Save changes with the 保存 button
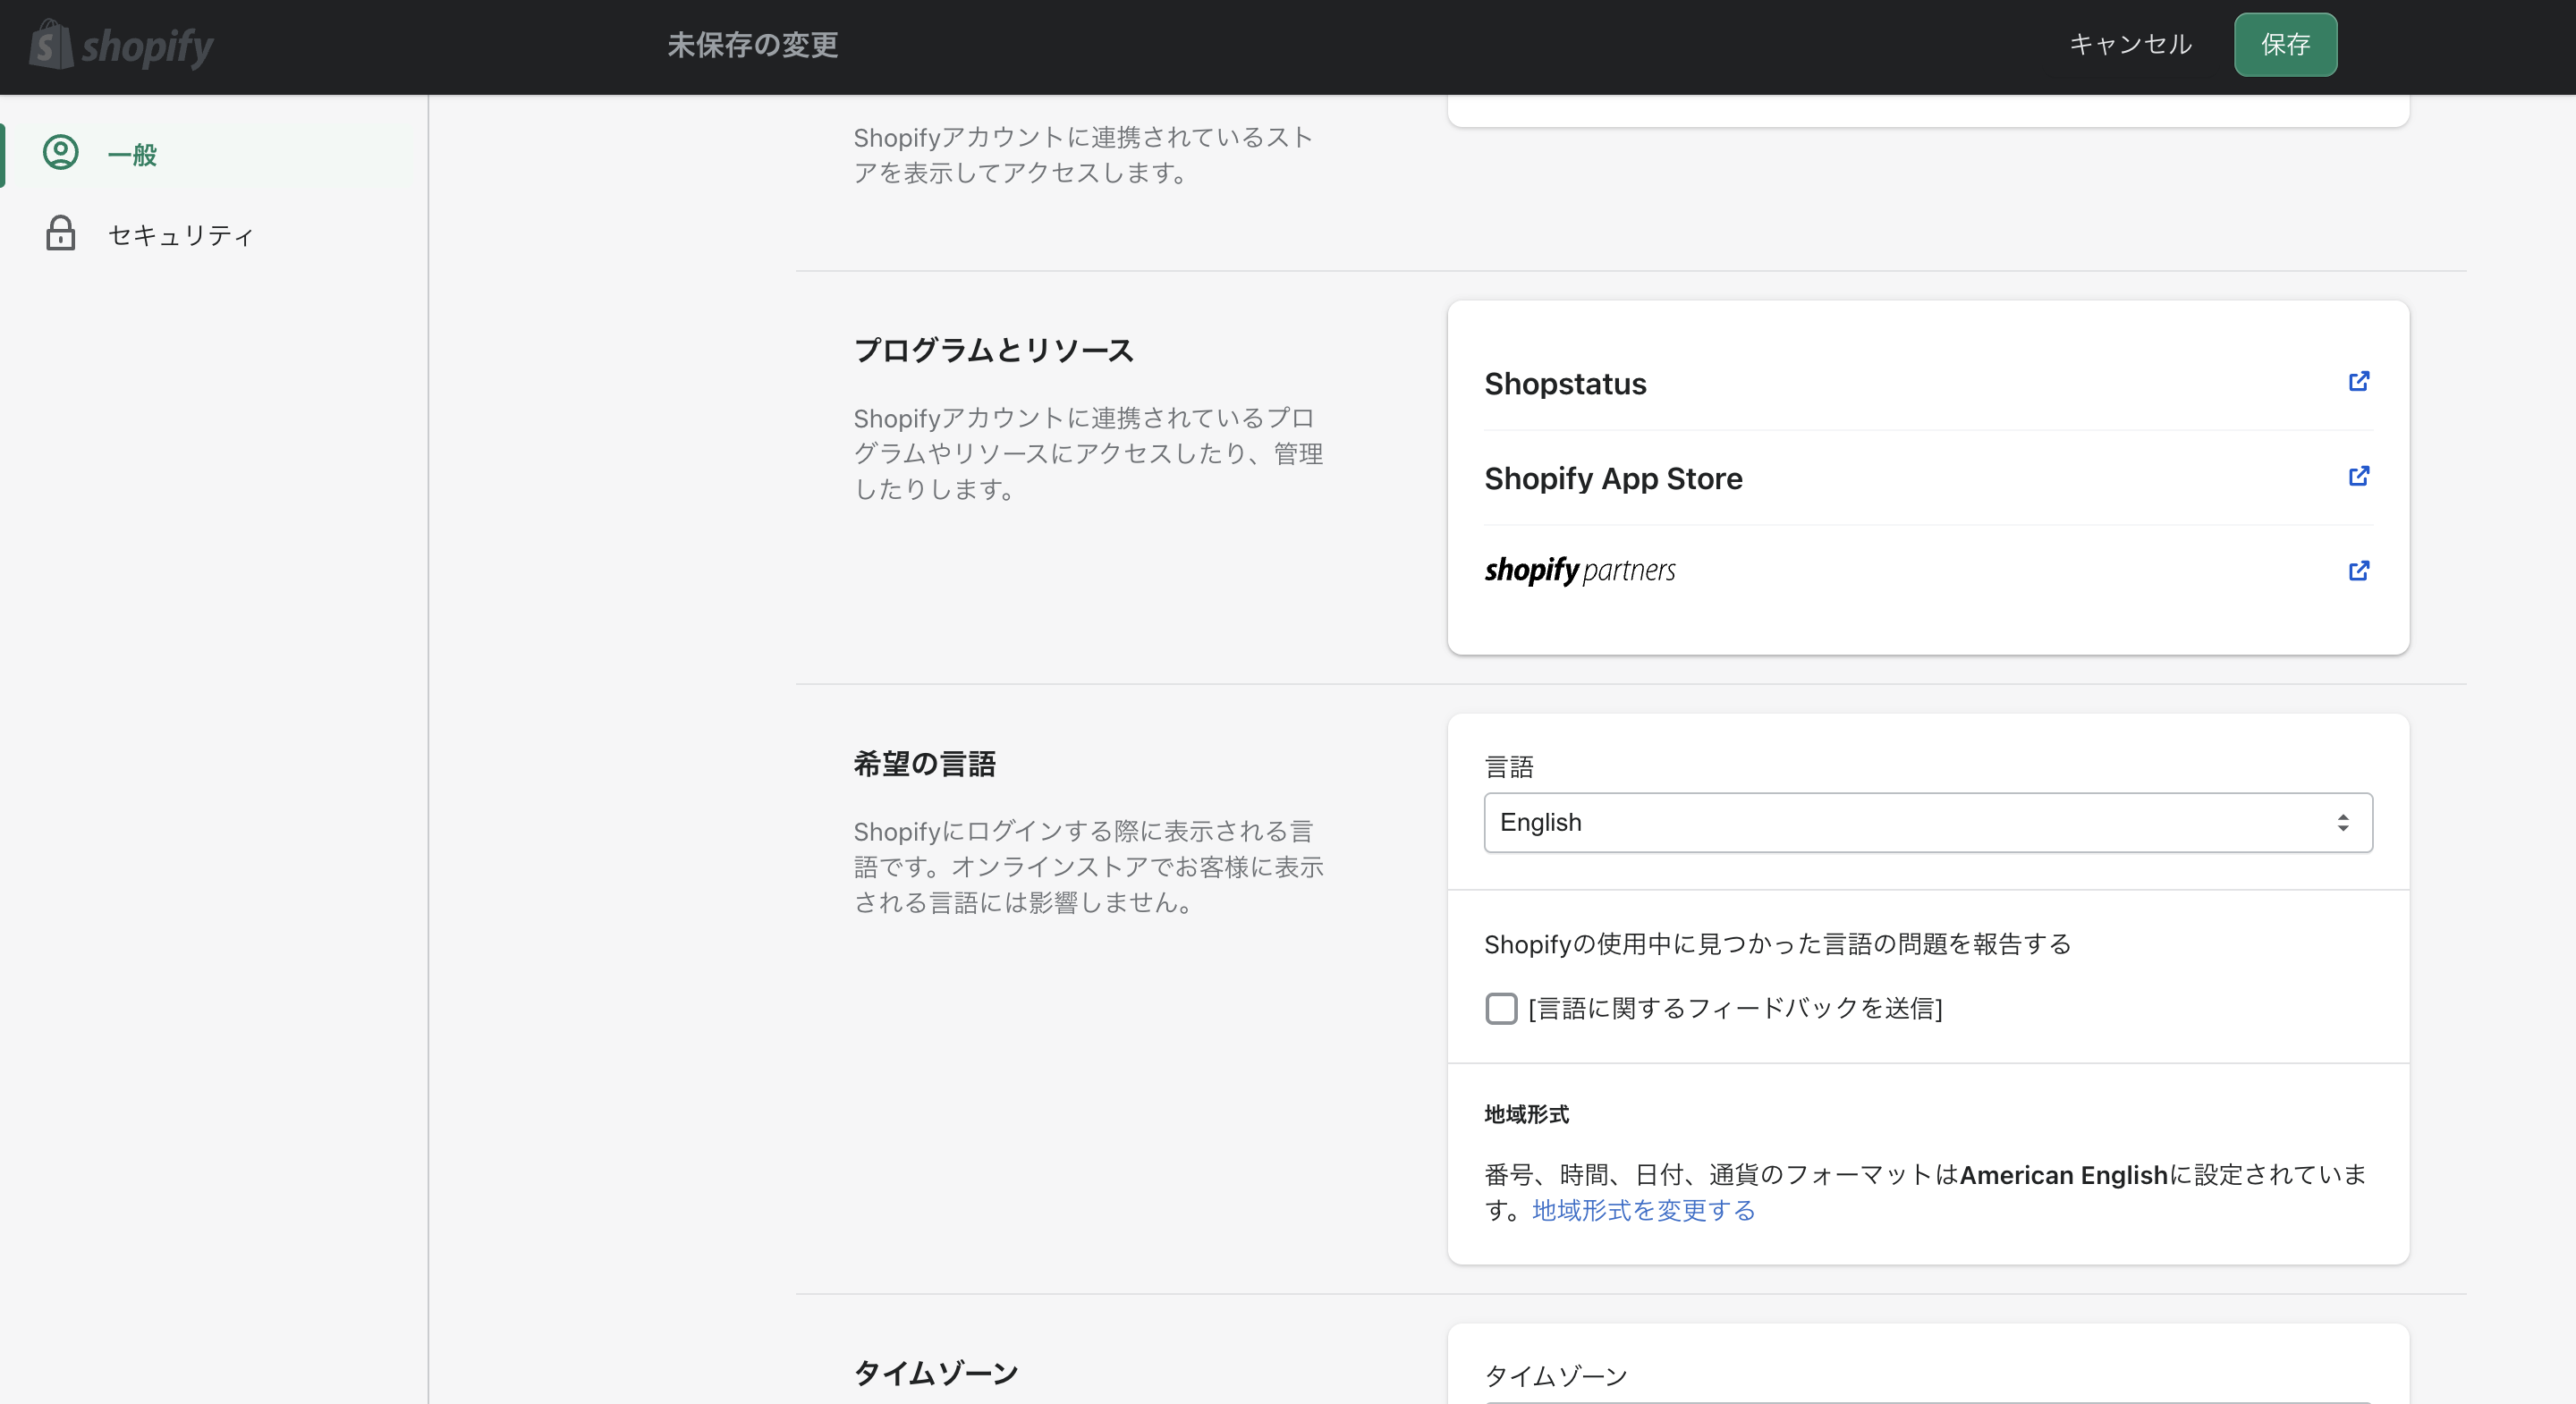The height and width of the screenshot is (1404, 2576). point(2285,44)
